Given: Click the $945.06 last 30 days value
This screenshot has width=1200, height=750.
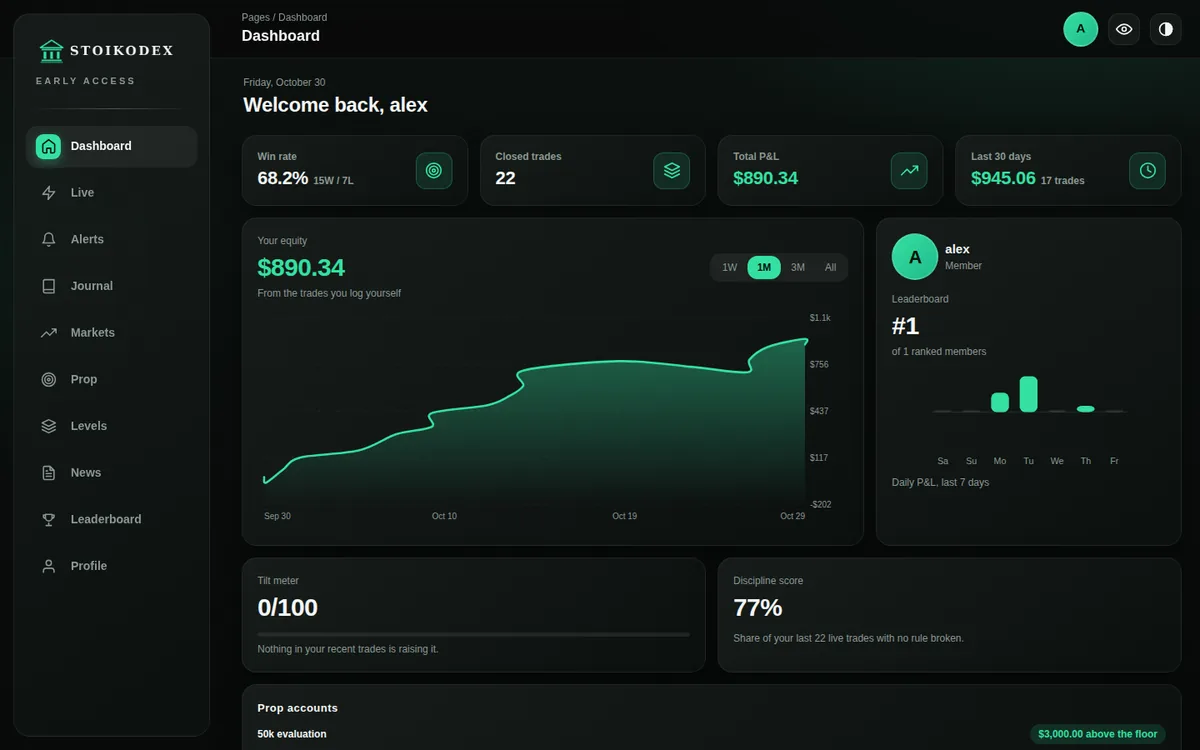Looking at the screenshot, I should click(1003, 178).
